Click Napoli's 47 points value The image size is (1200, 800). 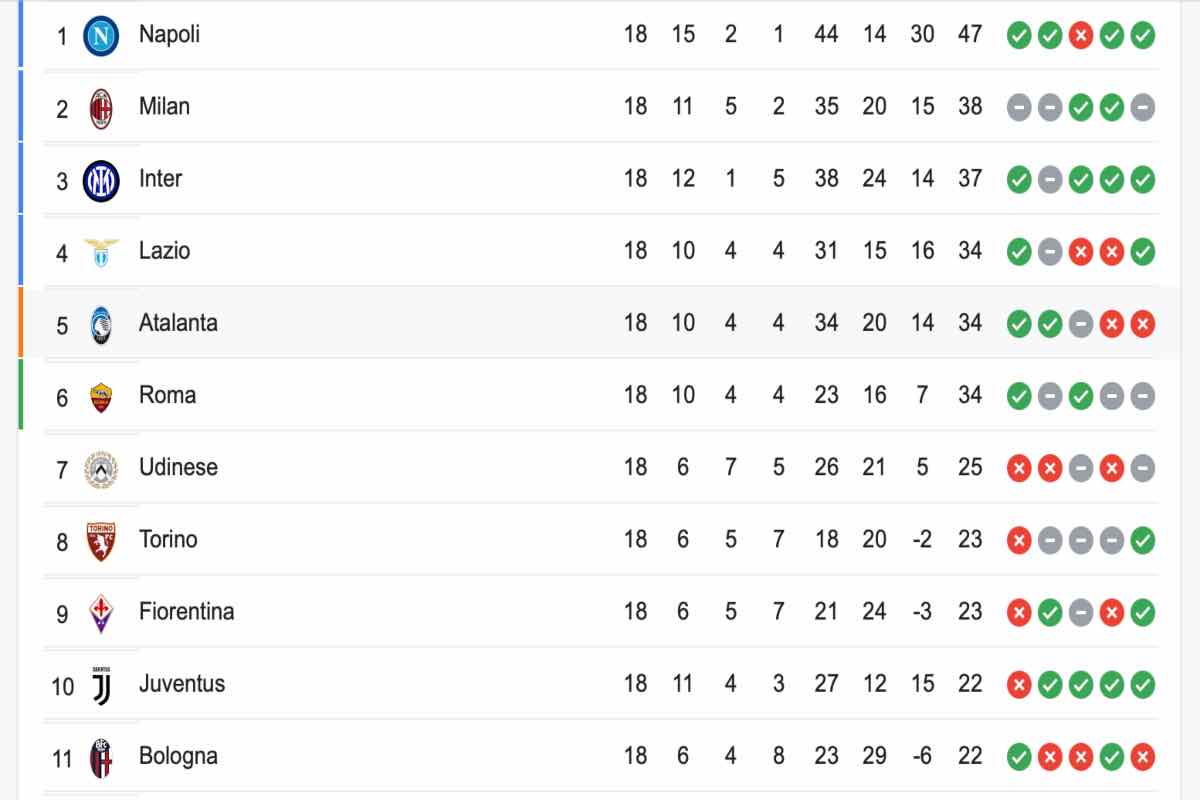point(970,34)
